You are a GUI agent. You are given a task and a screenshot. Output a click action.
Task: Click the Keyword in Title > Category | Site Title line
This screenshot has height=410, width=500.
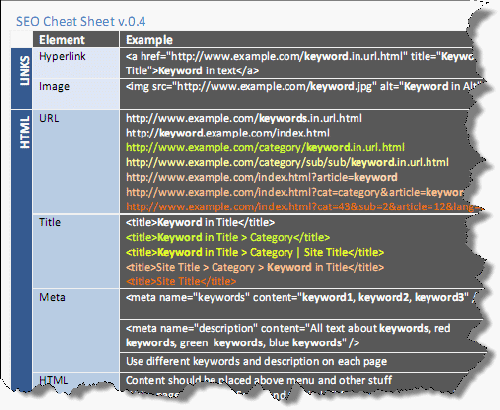click(255, 252)
